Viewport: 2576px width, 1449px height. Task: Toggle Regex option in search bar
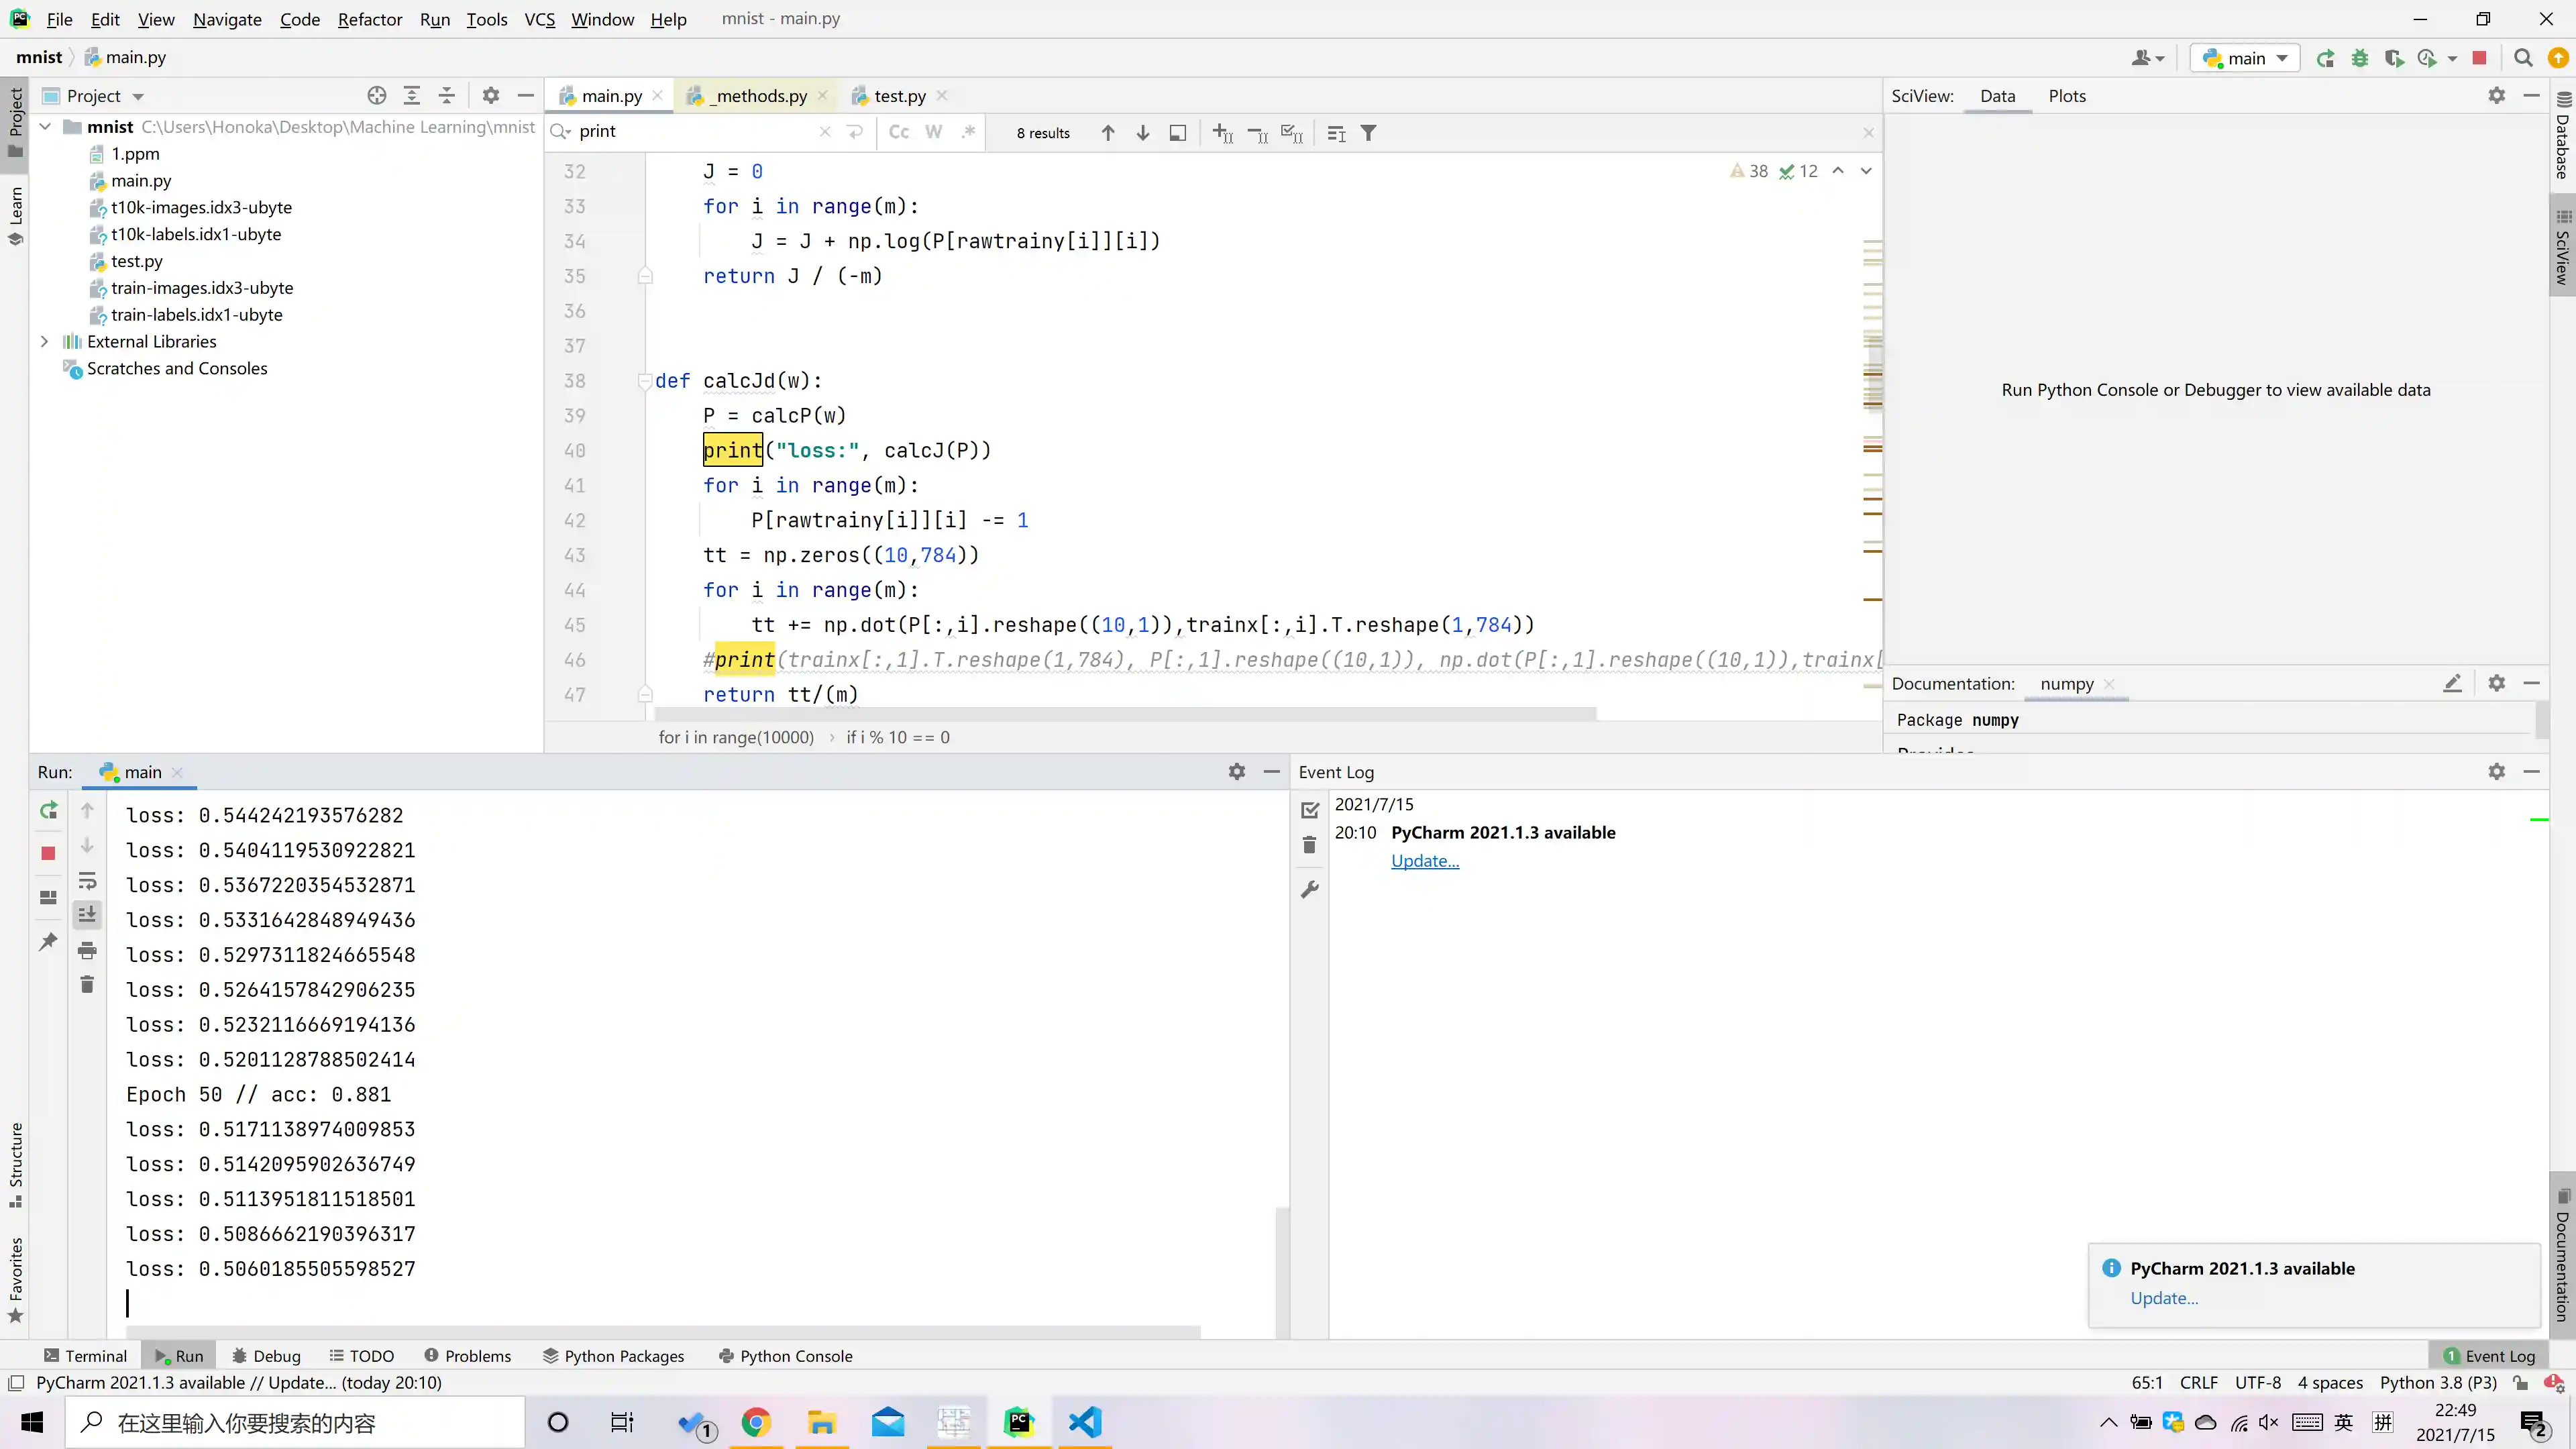pos(968,132)
